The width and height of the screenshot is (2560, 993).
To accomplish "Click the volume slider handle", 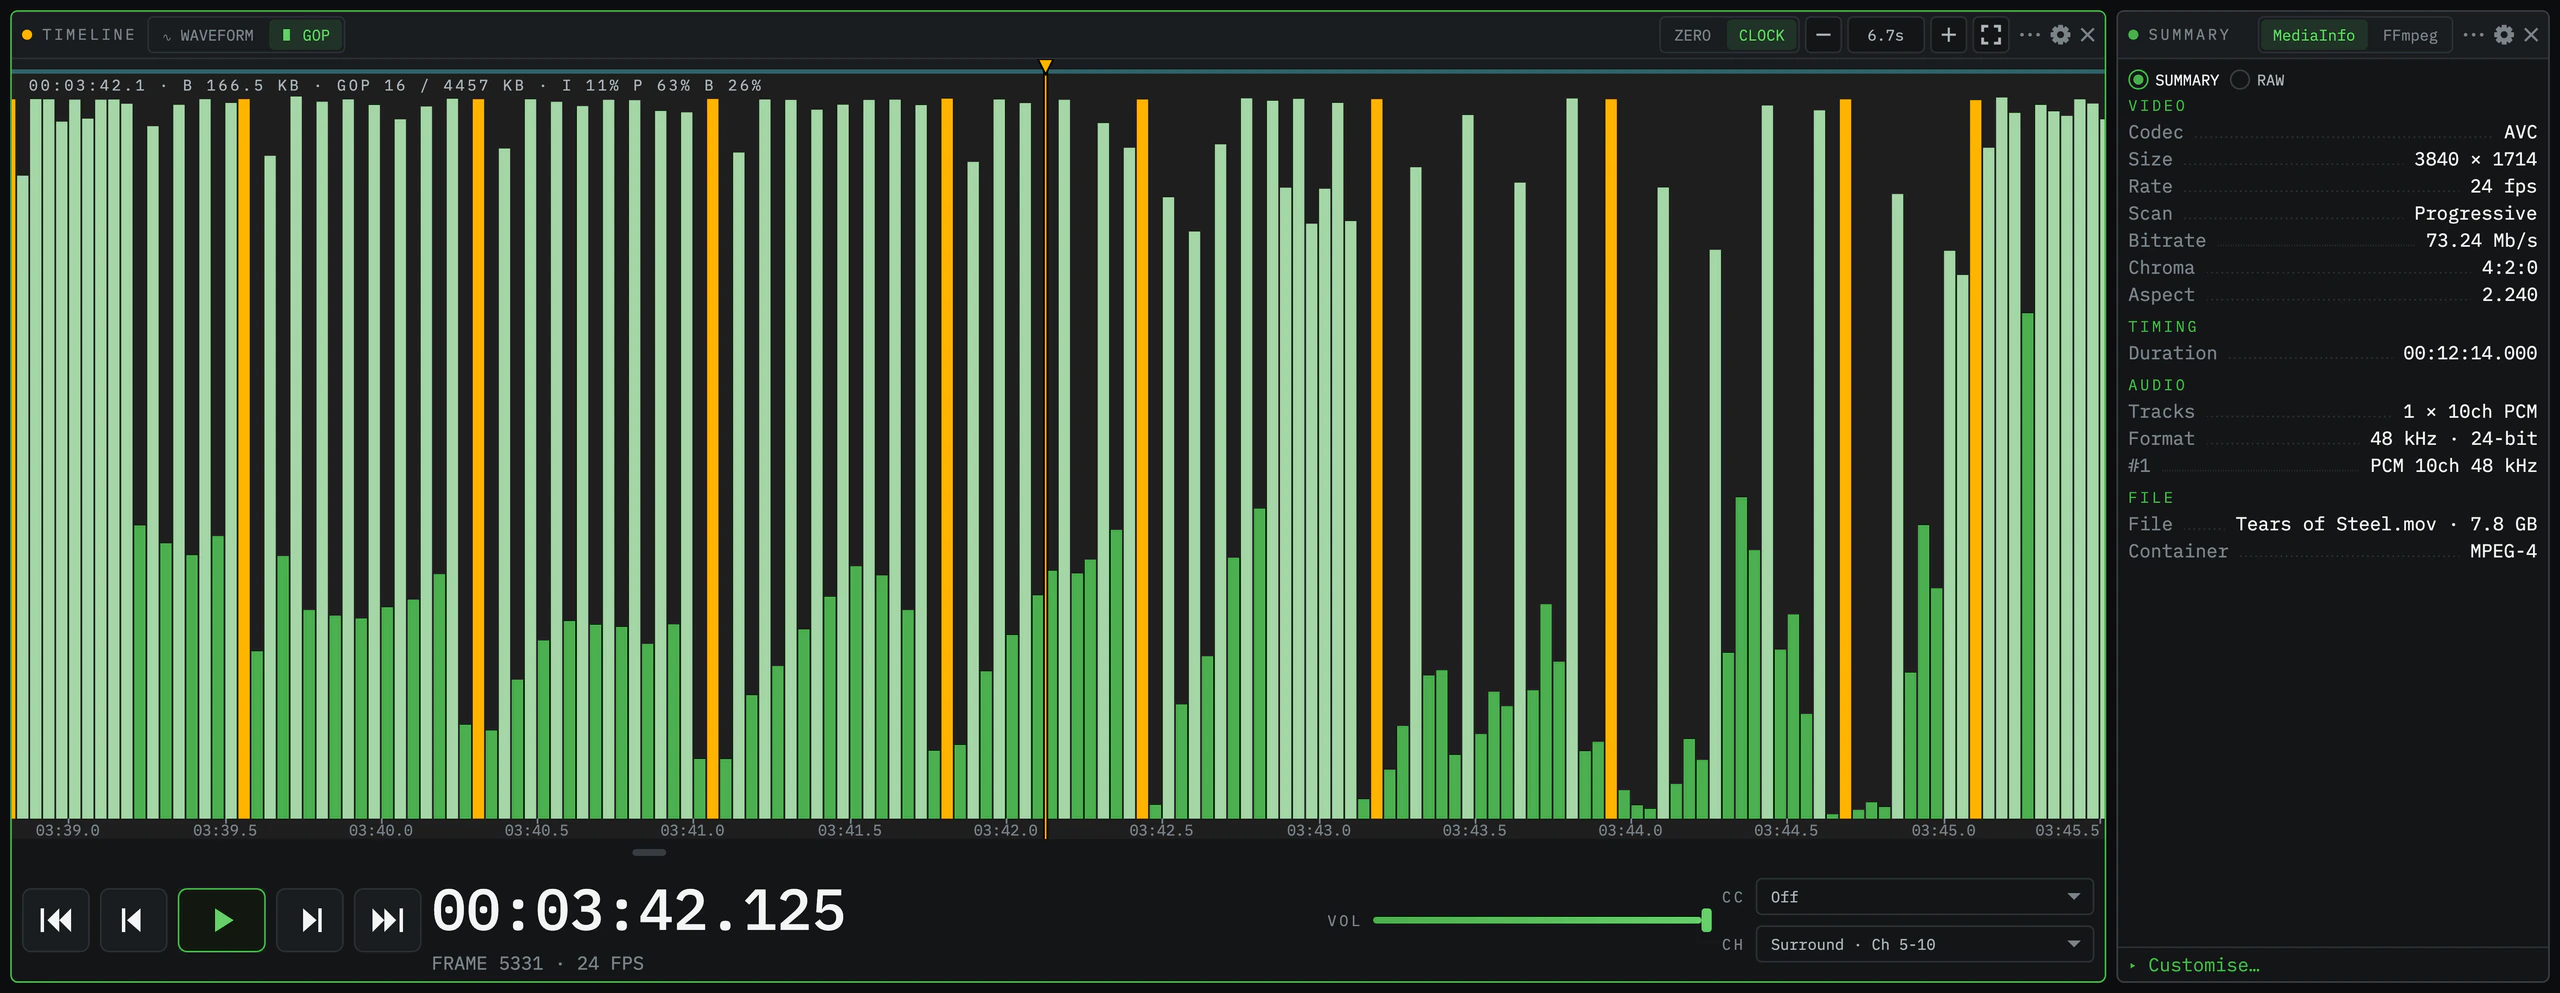I will (x=1706, y=920).
